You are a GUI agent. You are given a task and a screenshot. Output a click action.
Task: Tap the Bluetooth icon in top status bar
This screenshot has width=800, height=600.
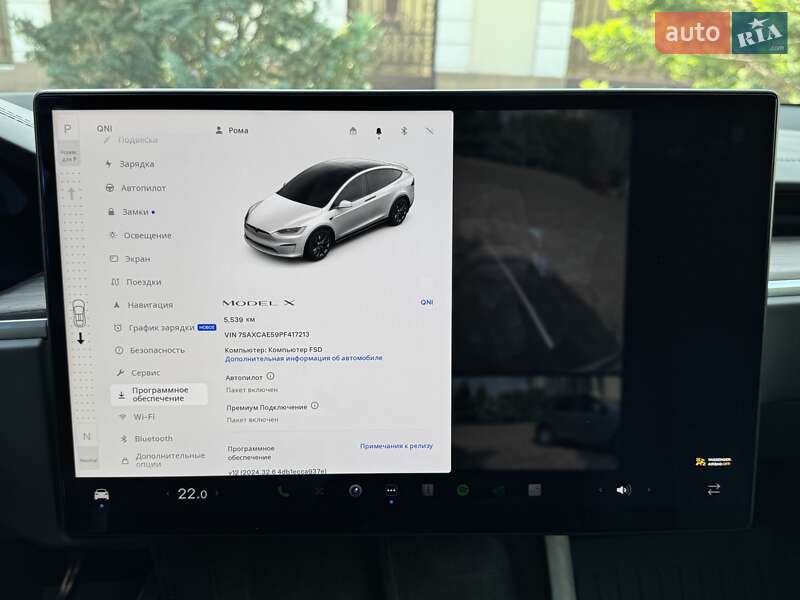click(x=404, y=131)
